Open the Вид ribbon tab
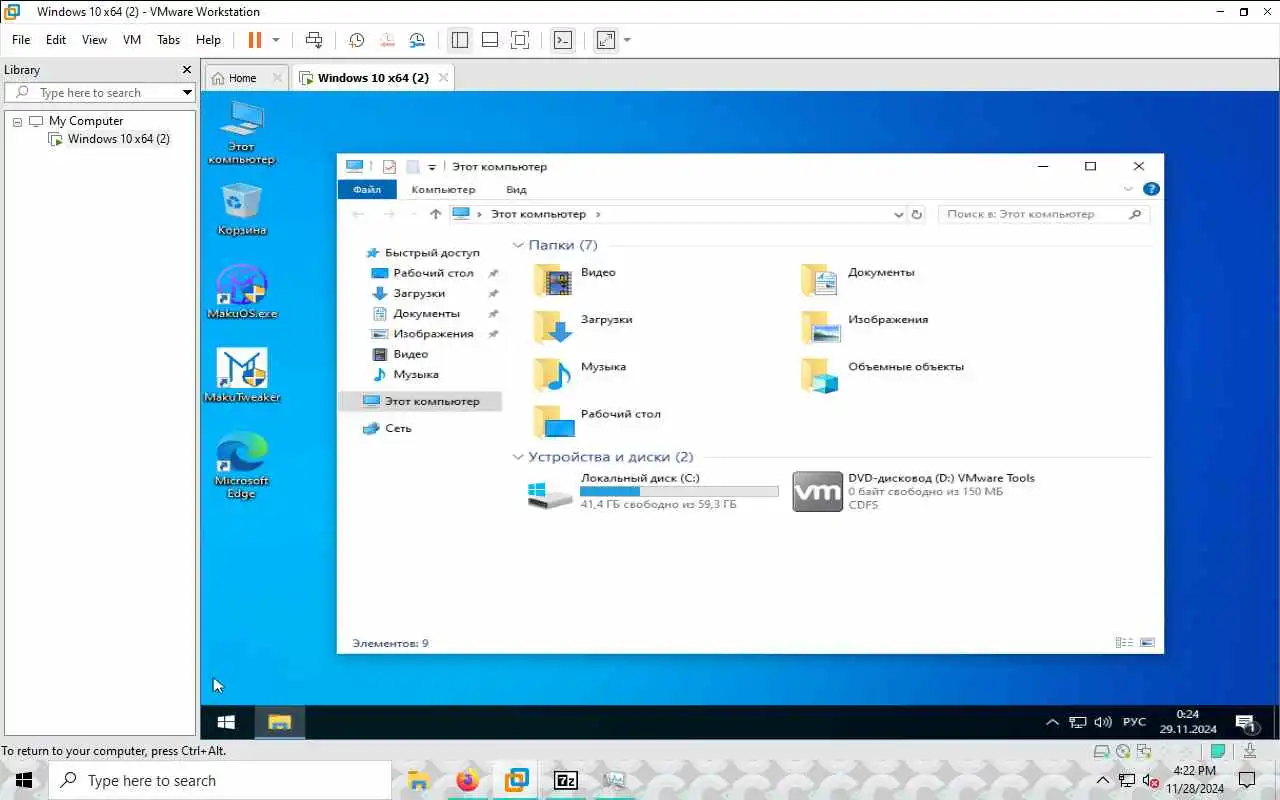Image resolution: width=1280 pixels, height=800 pixels. coord(516,189)
